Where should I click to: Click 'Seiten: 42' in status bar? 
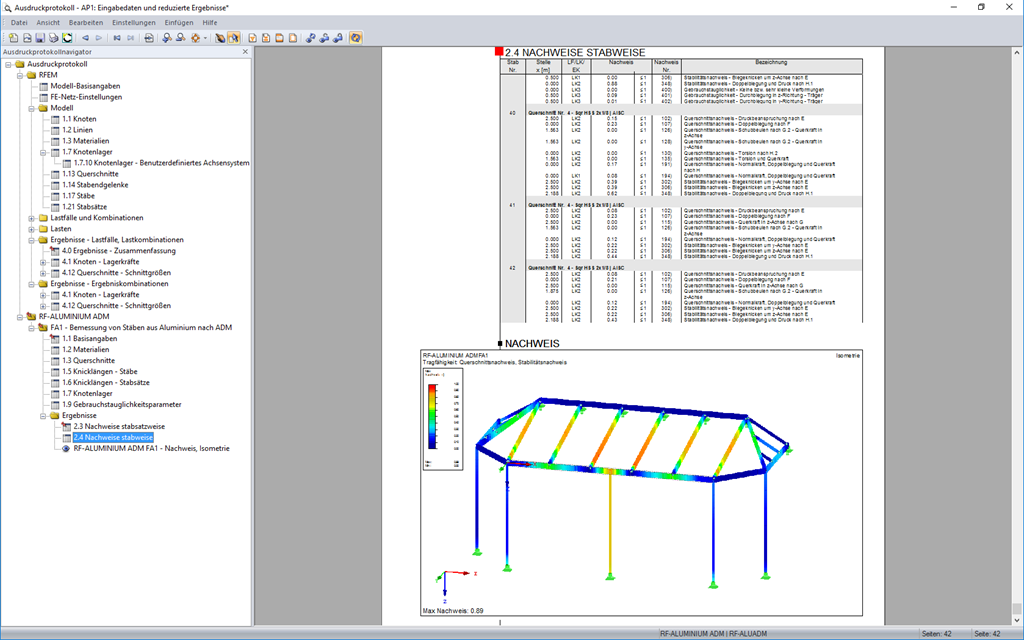tap(936, 633)
